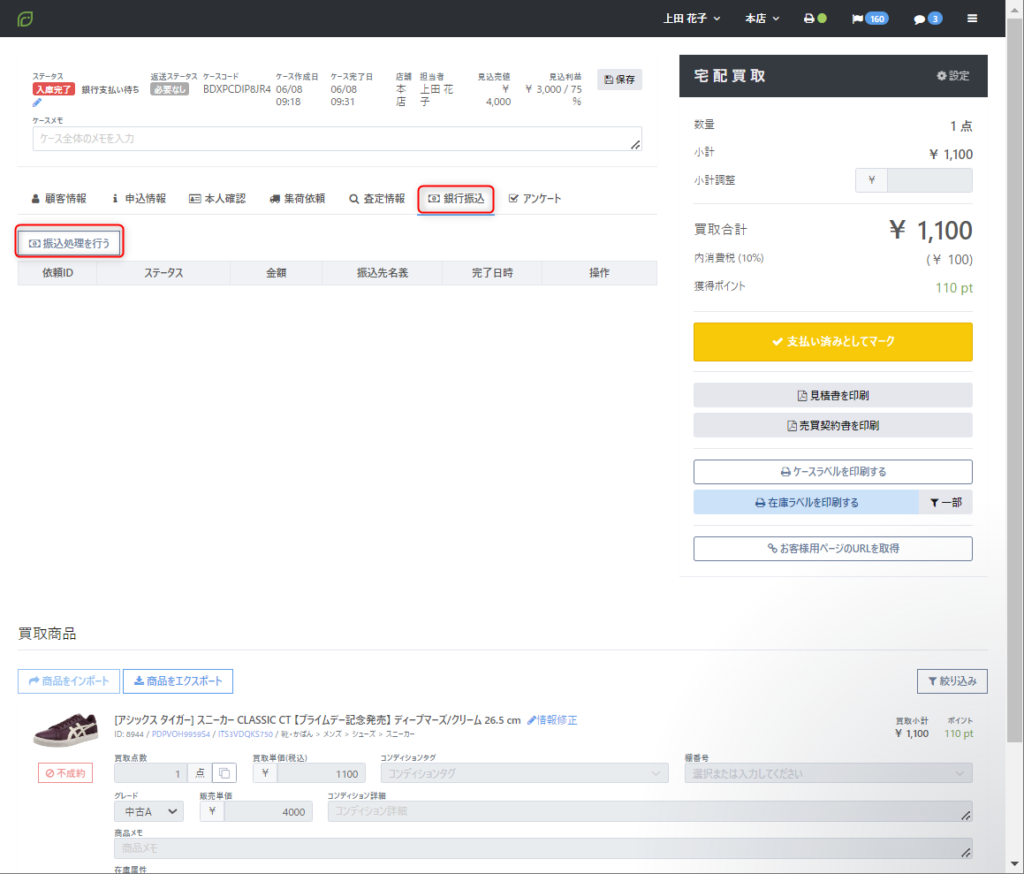Click お客様用ページのURLを取得 button
1024x874 pixels.
833,549
